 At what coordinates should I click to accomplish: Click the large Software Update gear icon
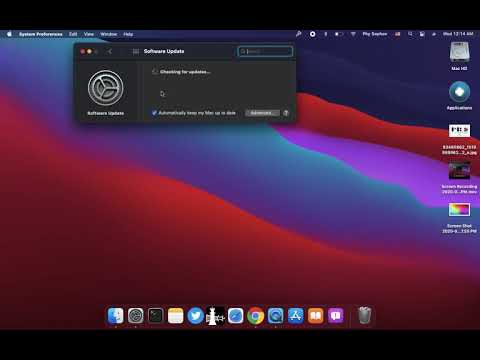(x=105, y=88)
